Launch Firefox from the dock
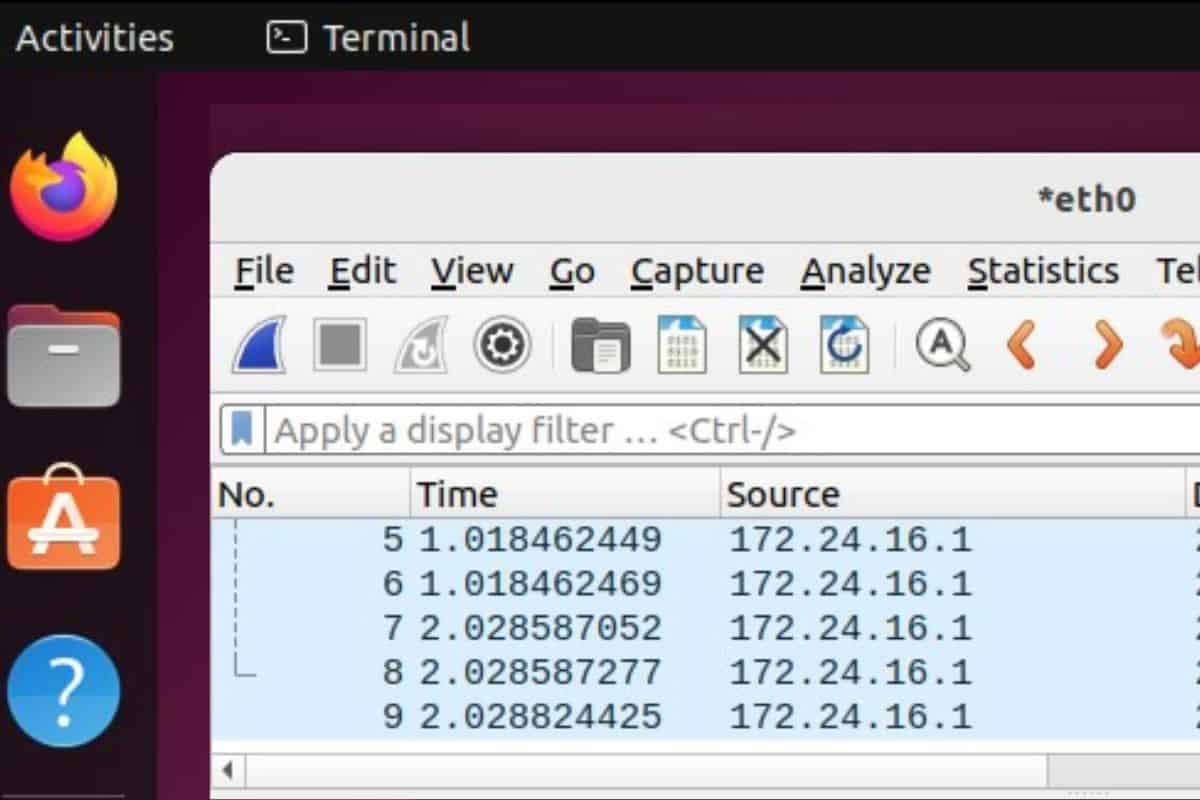Viewport: 1200px width, 800px height. (x=64, y=185)
